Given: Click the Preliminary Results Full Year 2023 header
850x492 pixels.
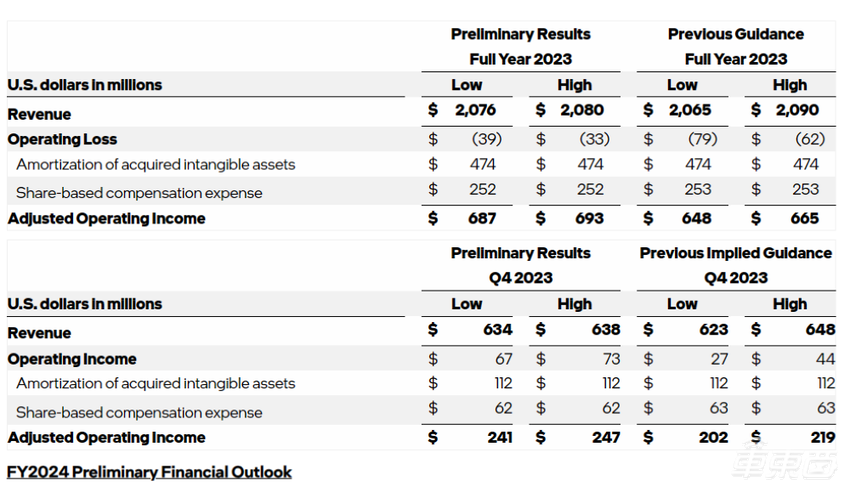Looking at the screenshot, I should pos(520,46).
